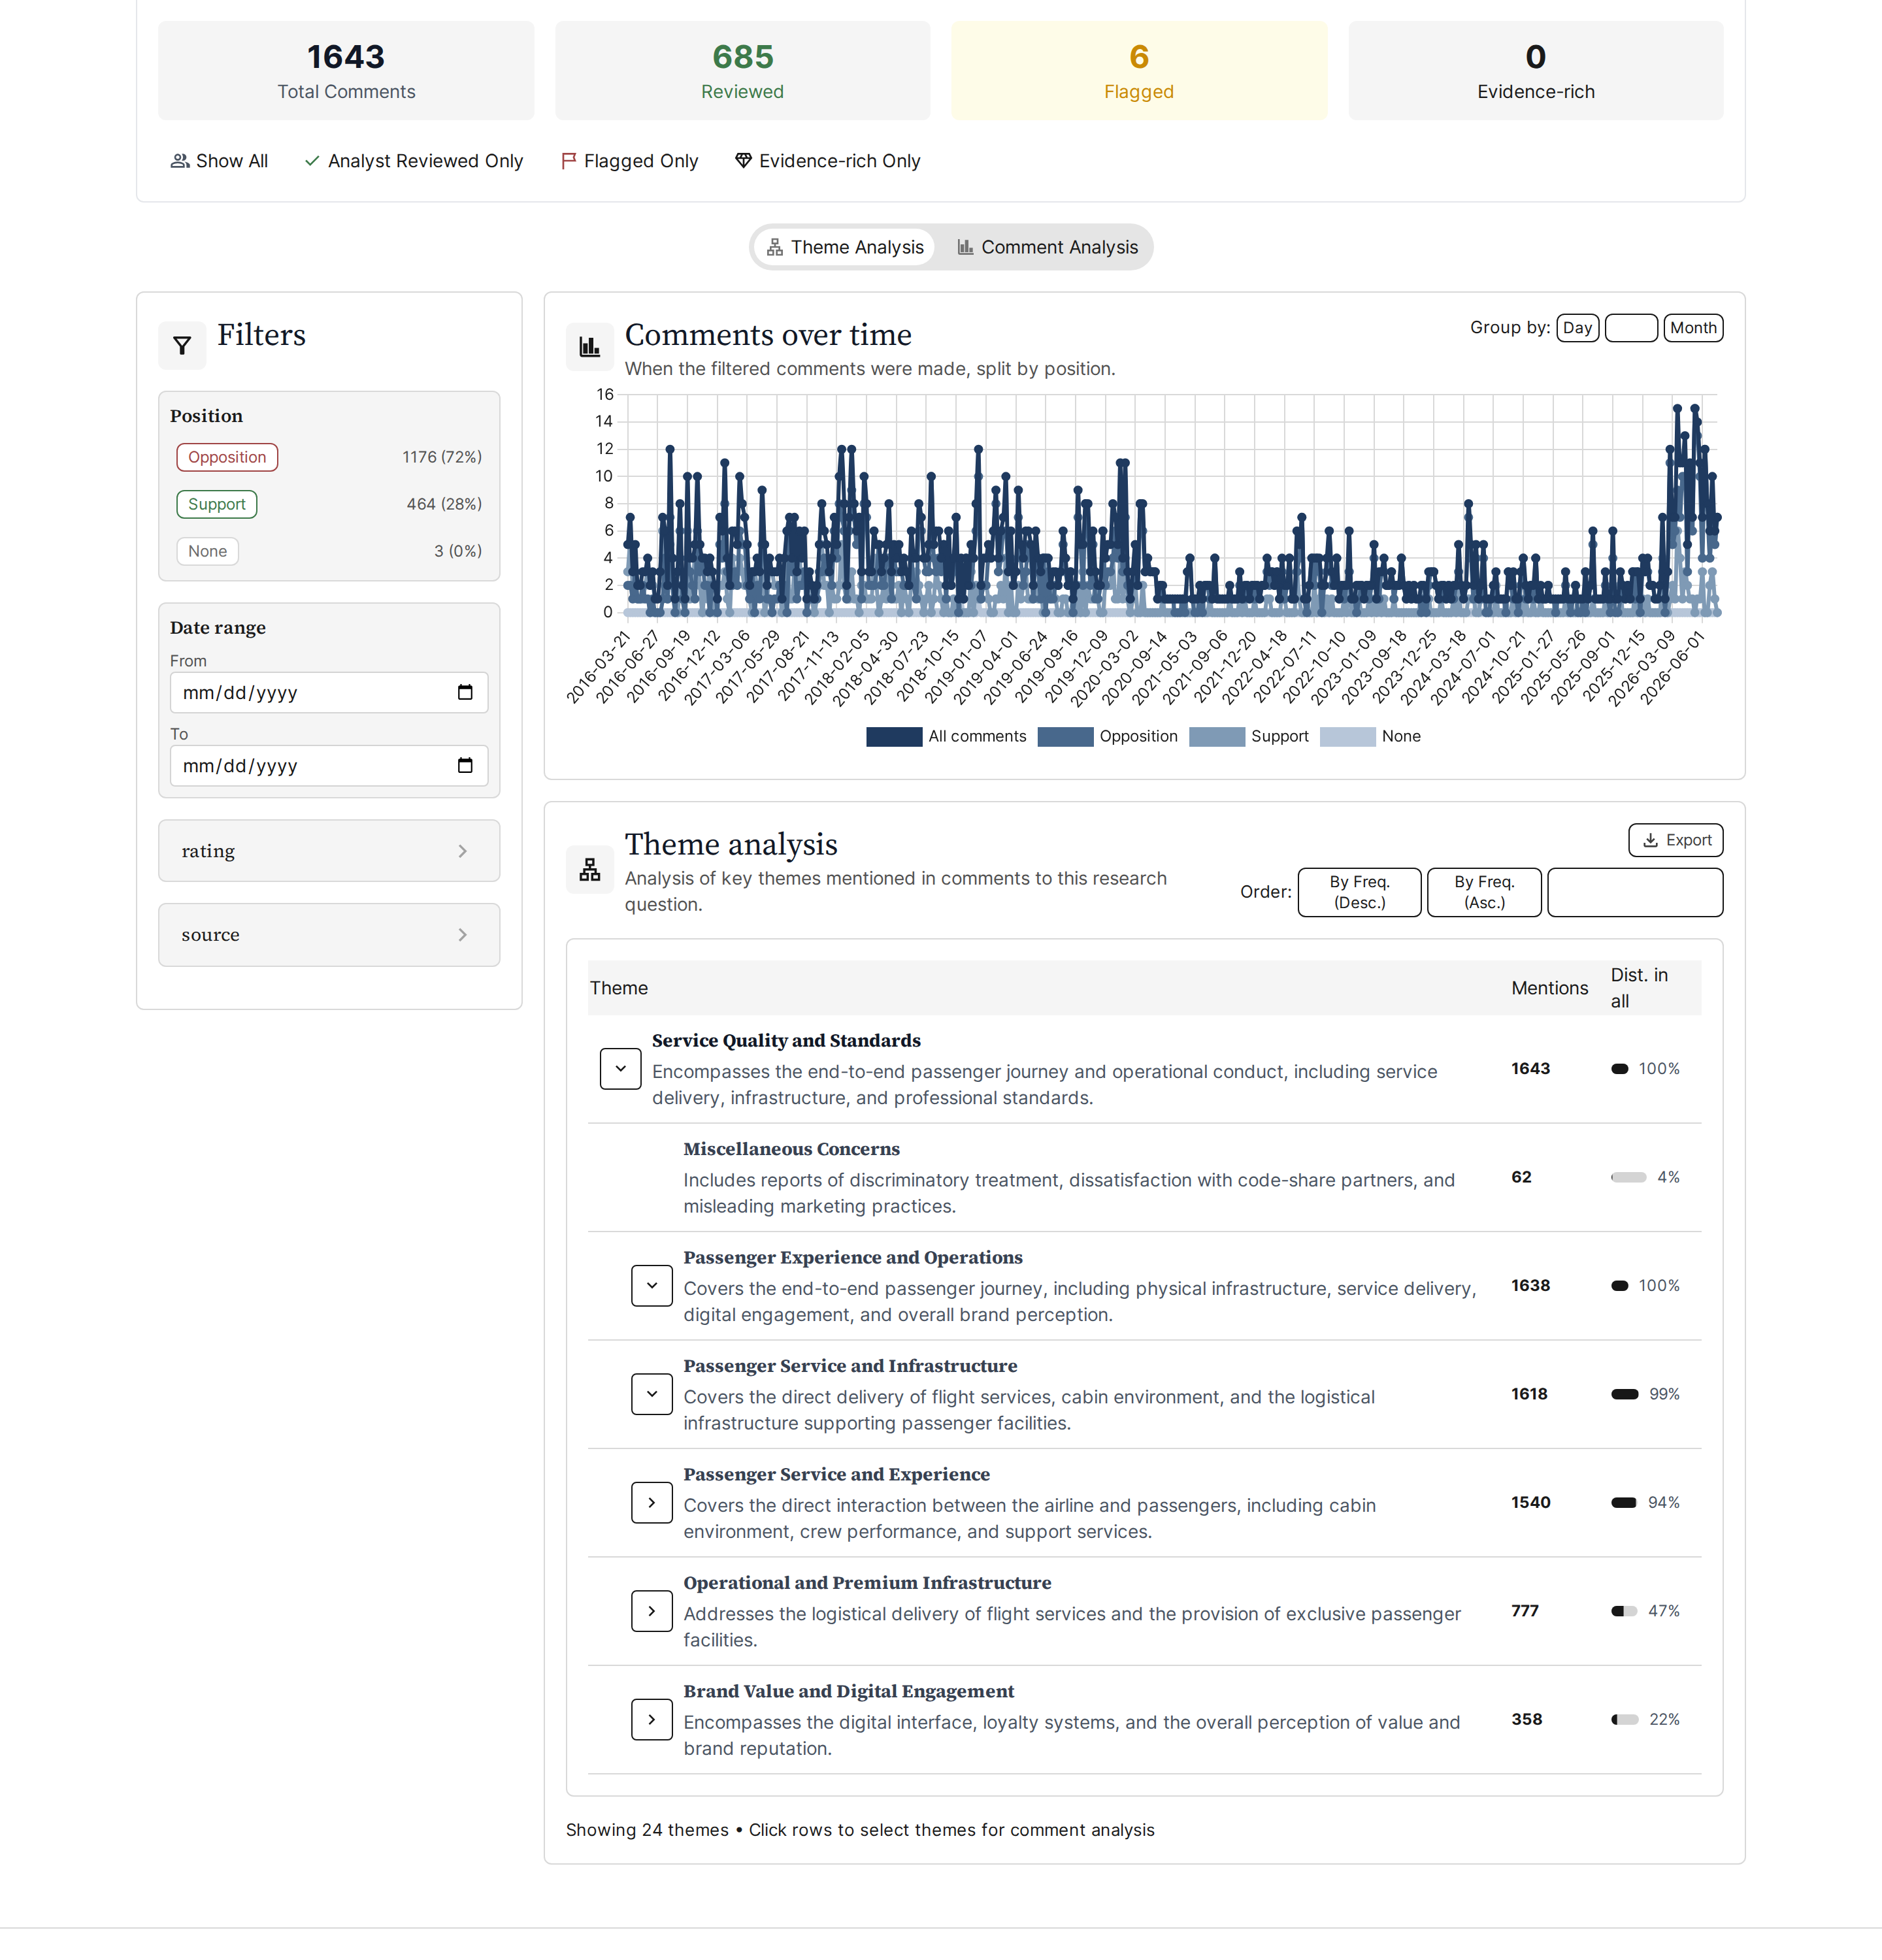Click the 685 Reviewed card
The height and width of the screenshot is (1960, 1882).
tap(742, 71)
